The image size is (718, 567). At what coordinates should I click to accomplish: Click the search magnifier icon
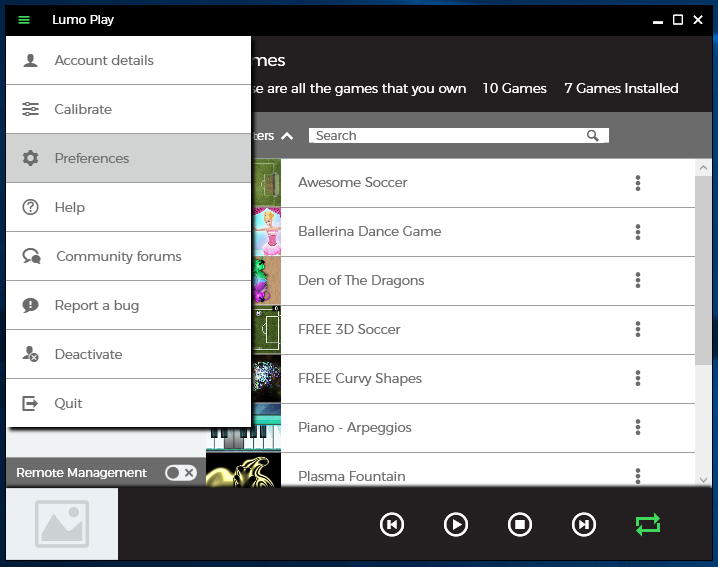(x=593, y=136)
